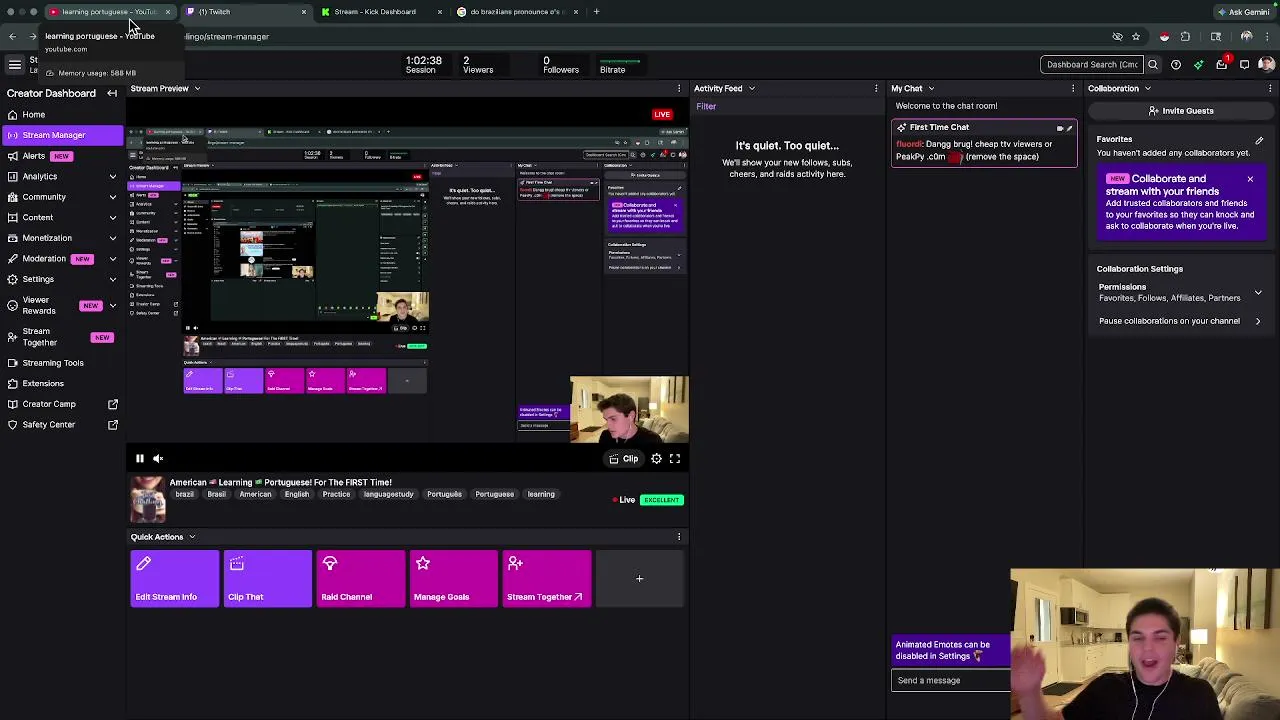Switch to the do brazilians pronounce tab
1280x720 pixels.
click(x=518, y=12)
